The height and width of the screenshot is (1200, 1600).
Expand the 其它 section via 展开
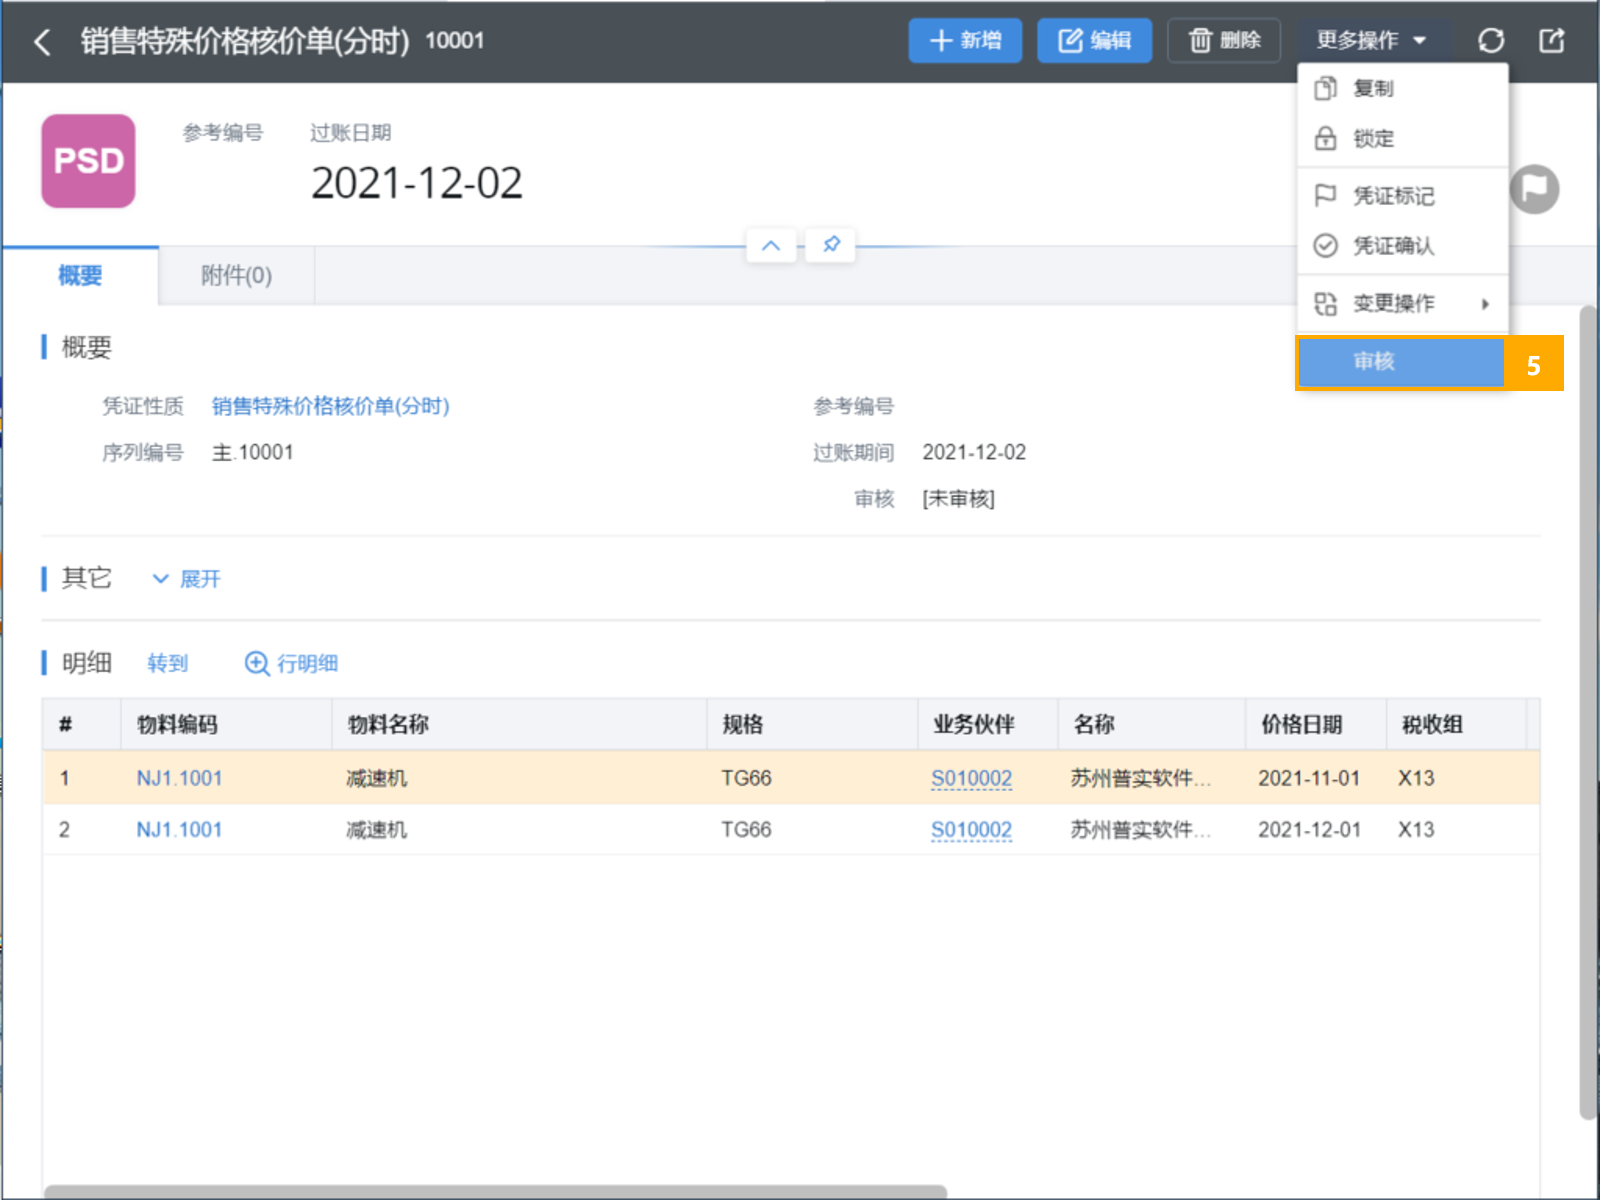click(x=186, y=579)
